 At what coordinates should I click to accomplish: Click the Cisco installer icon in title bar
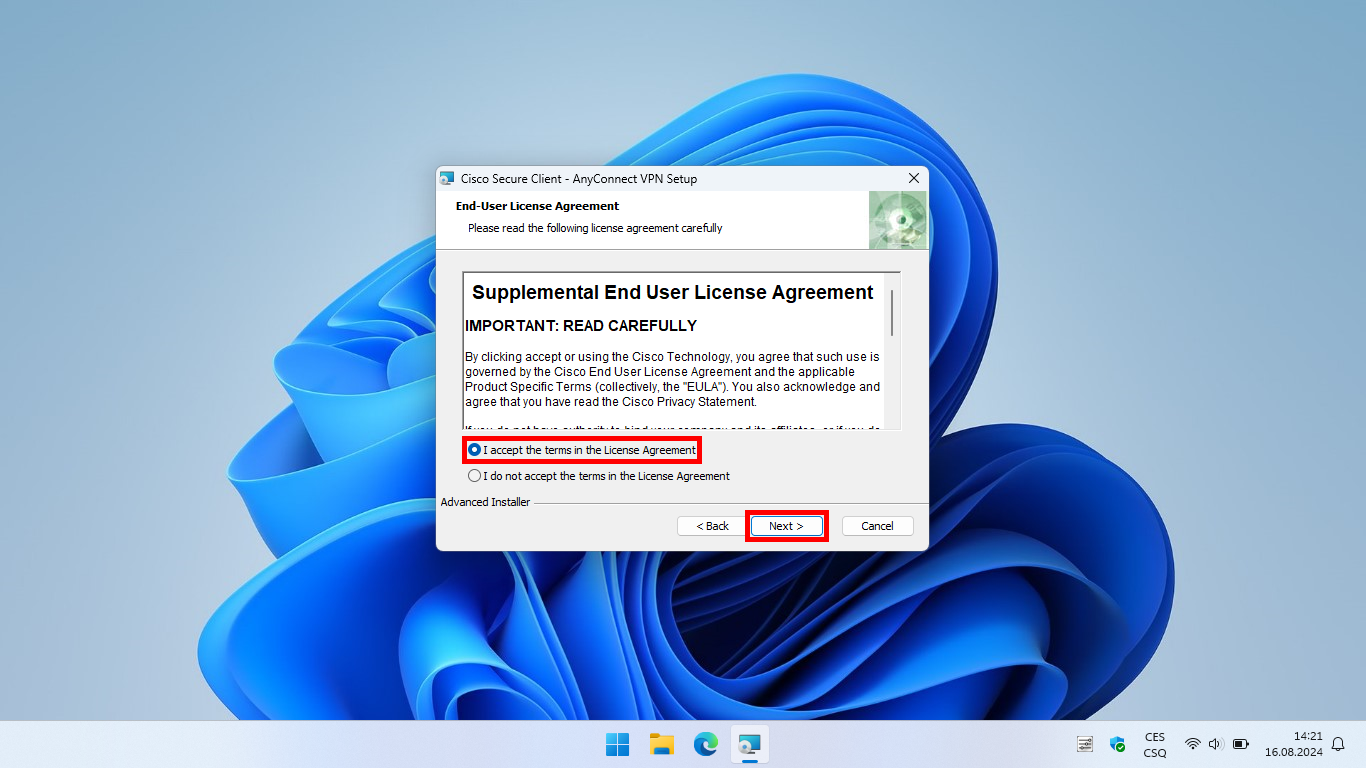click(x=447, y=179)
